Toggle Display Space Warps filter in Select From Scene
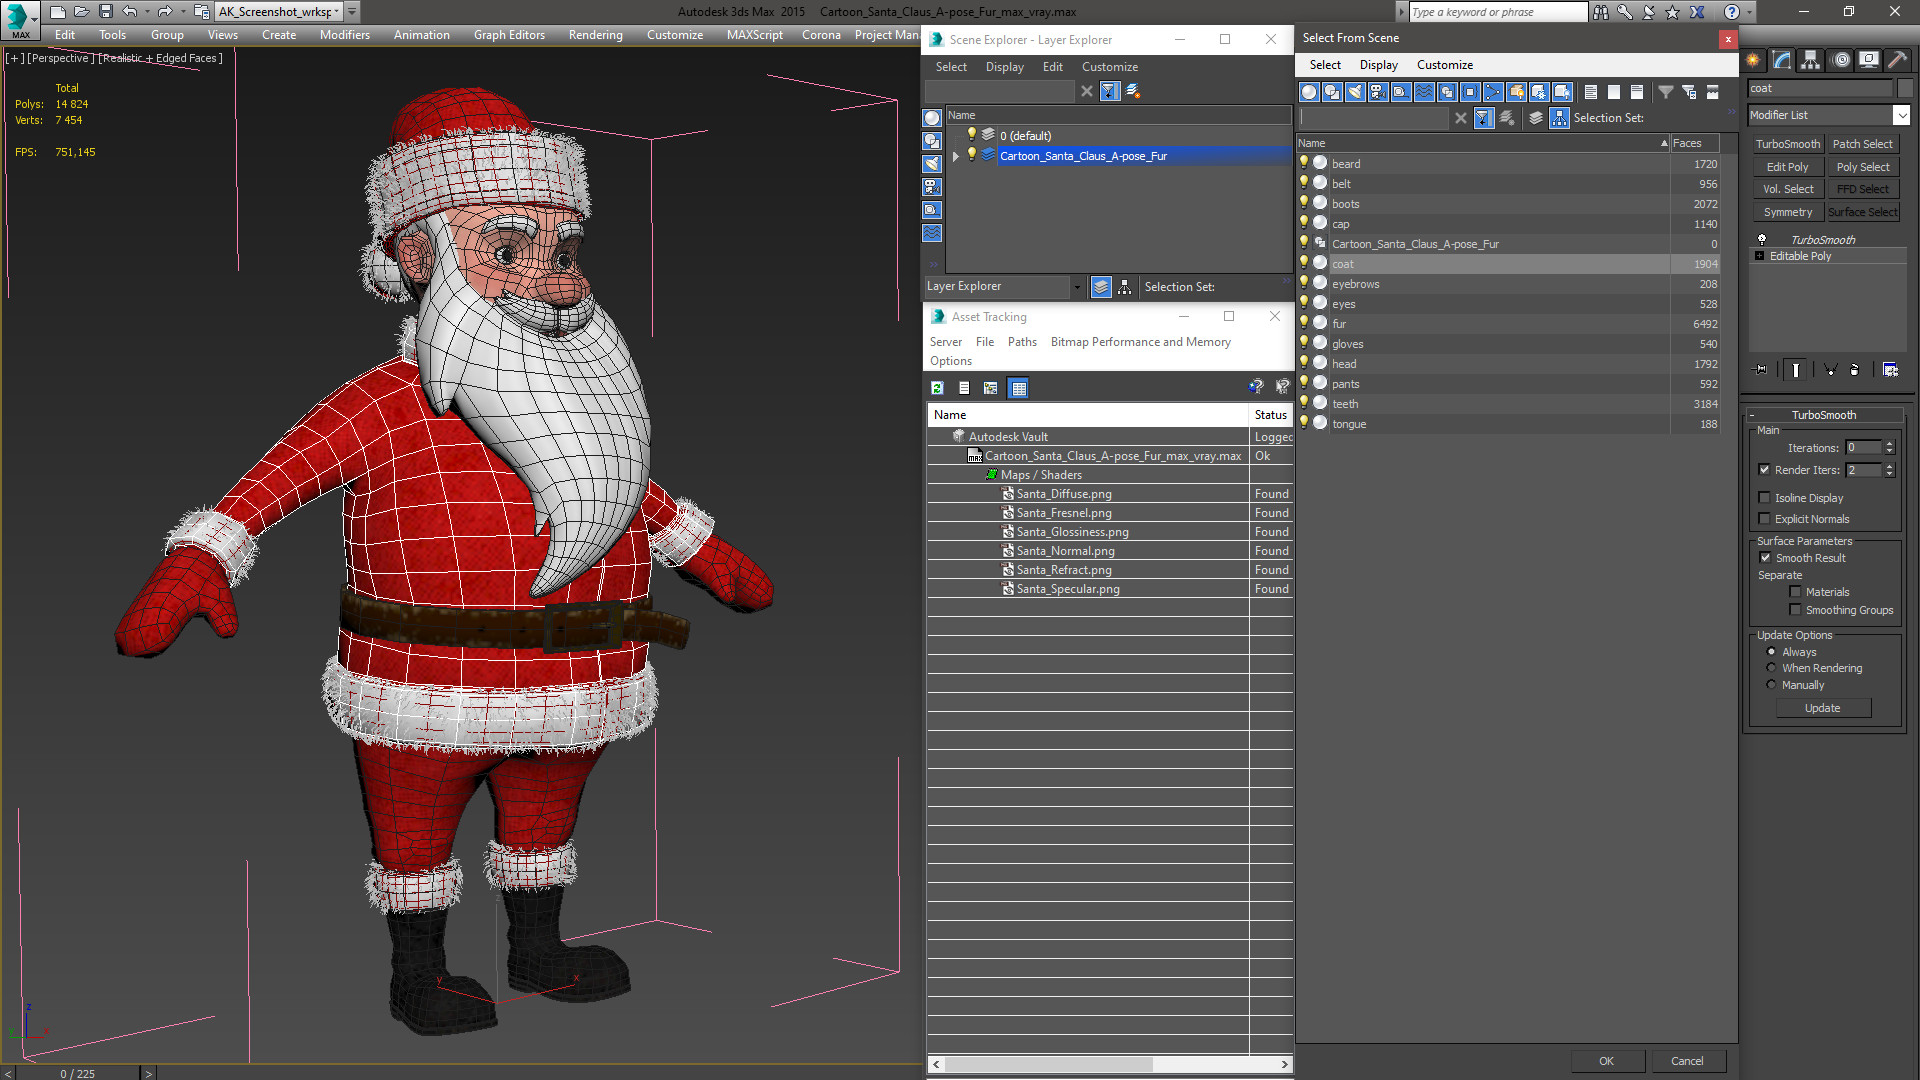Image resolution: width=1920 pixels, height=1080 pixels. pos(1424,92)
